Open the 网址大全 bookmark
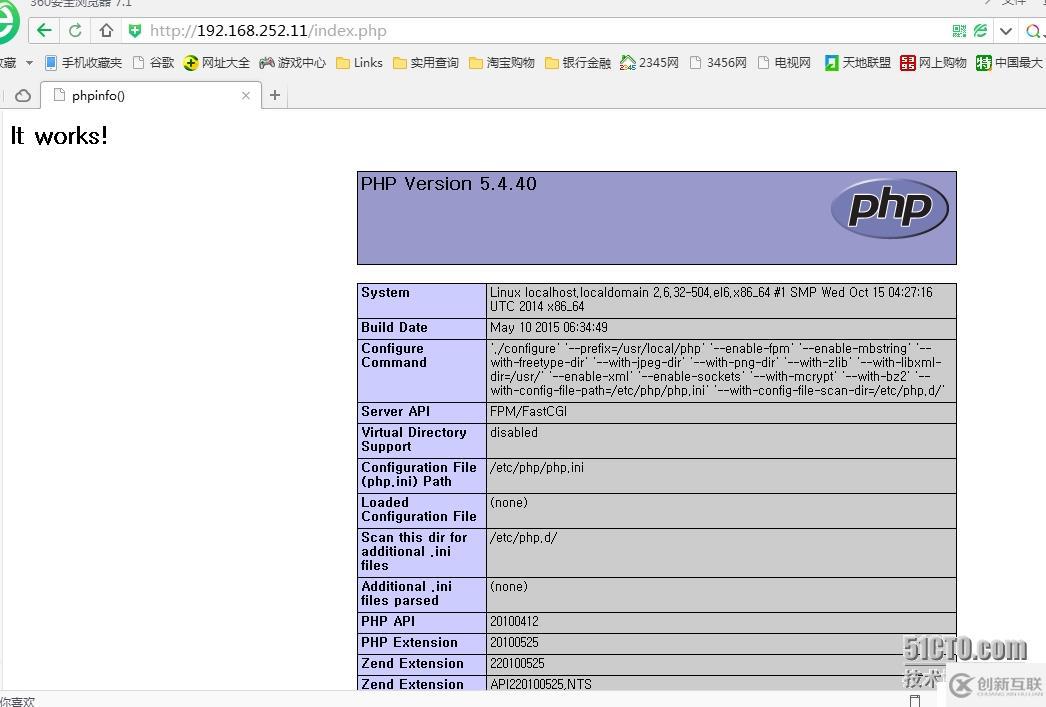 [x=216, y=63]
